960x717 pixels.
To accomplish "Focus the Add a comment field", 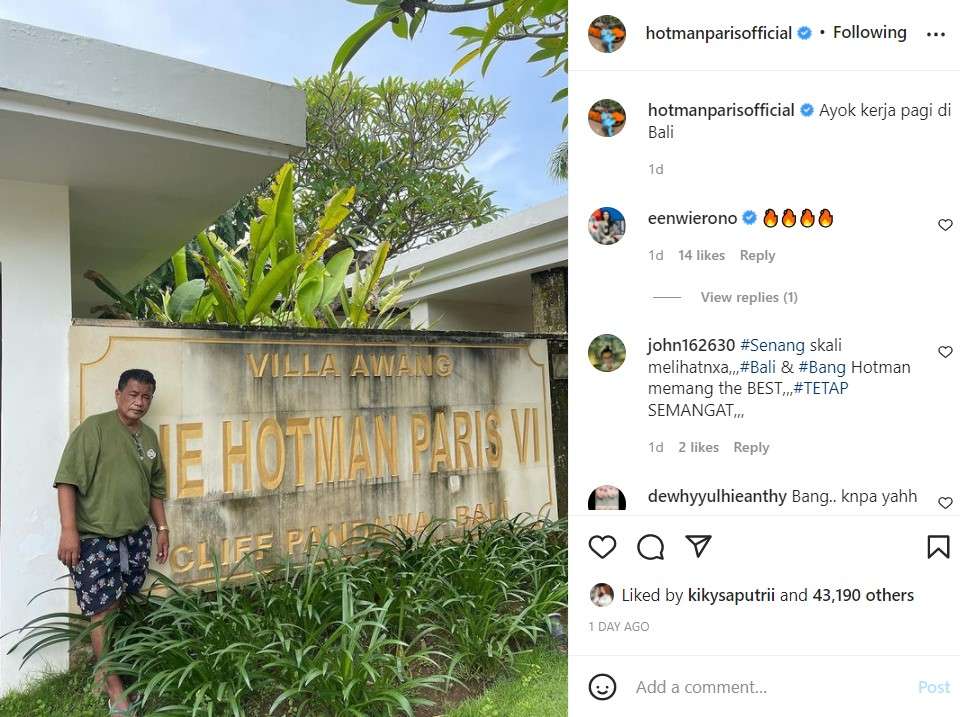I will [x=770, y=687].
